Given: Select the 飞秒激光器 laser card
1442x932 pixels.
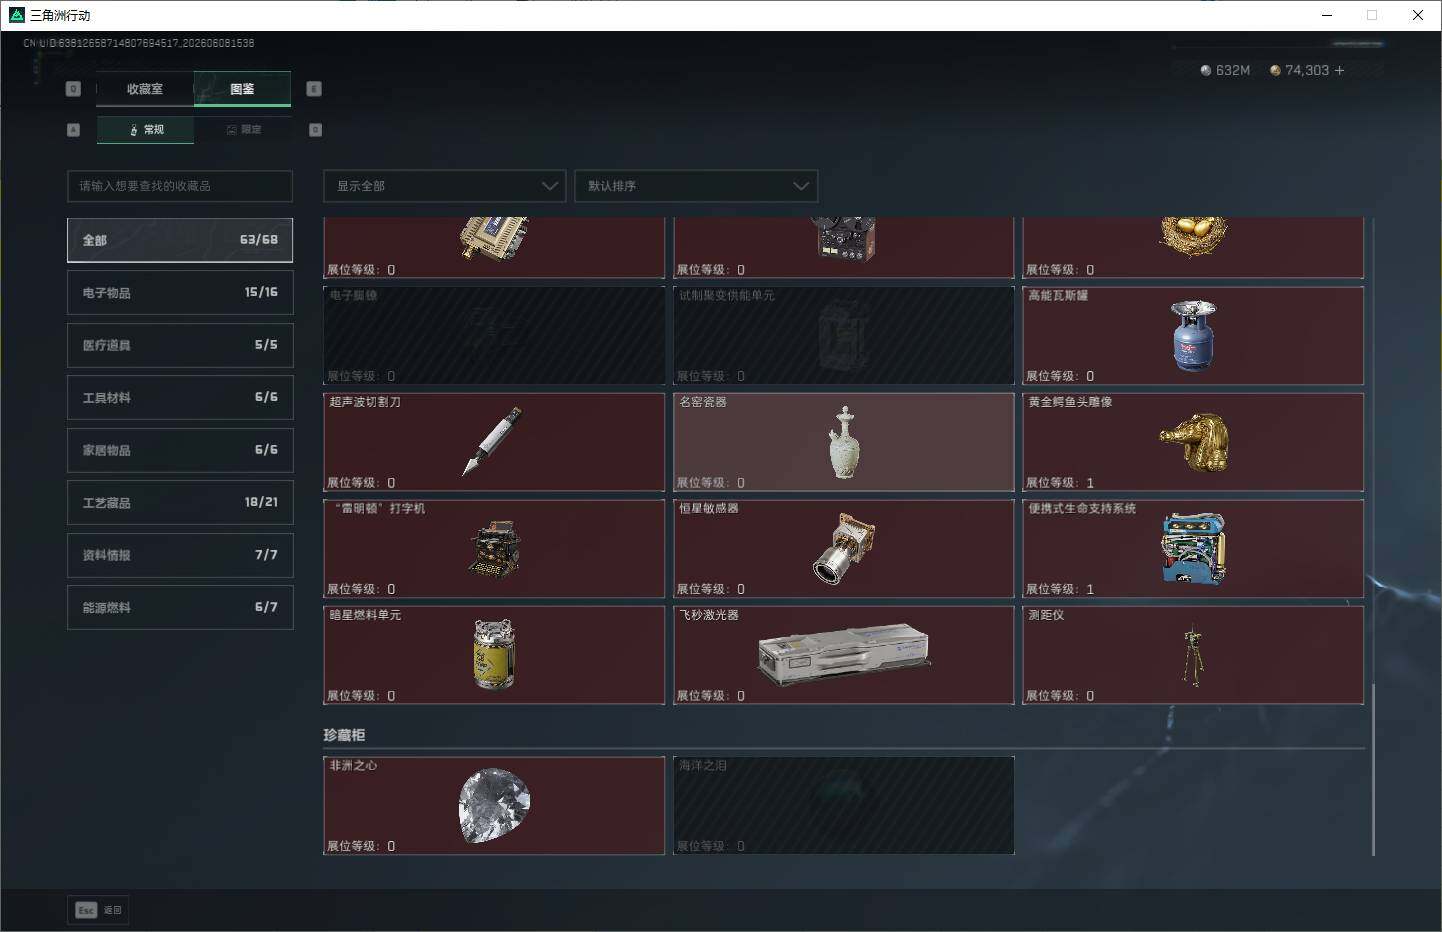Looking at the screenshot, I should pos(844,655).
